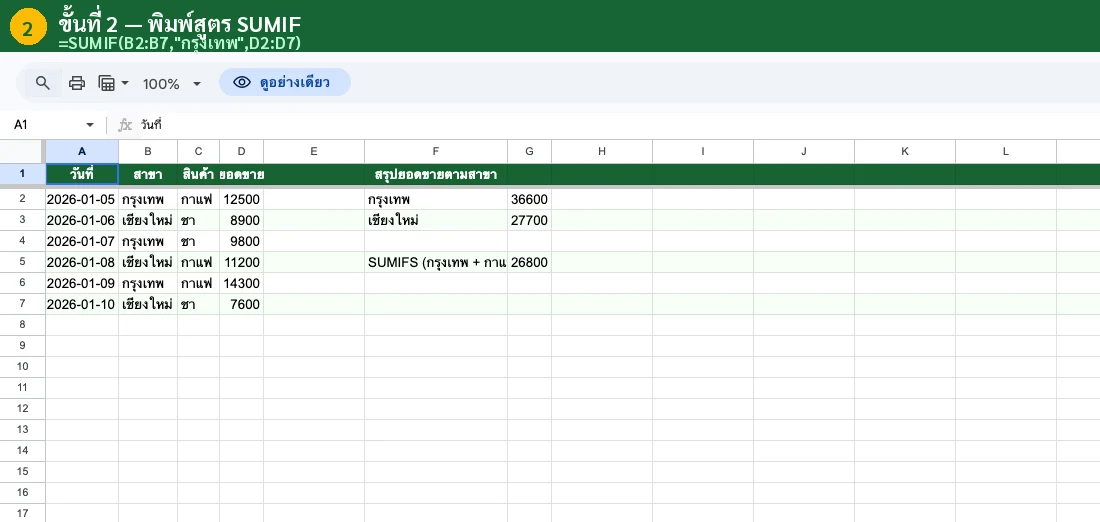Open the 100% zoom dropdown
This screenshot has width=1100, height=522.
pyautogui.click(x=172, y=84)
